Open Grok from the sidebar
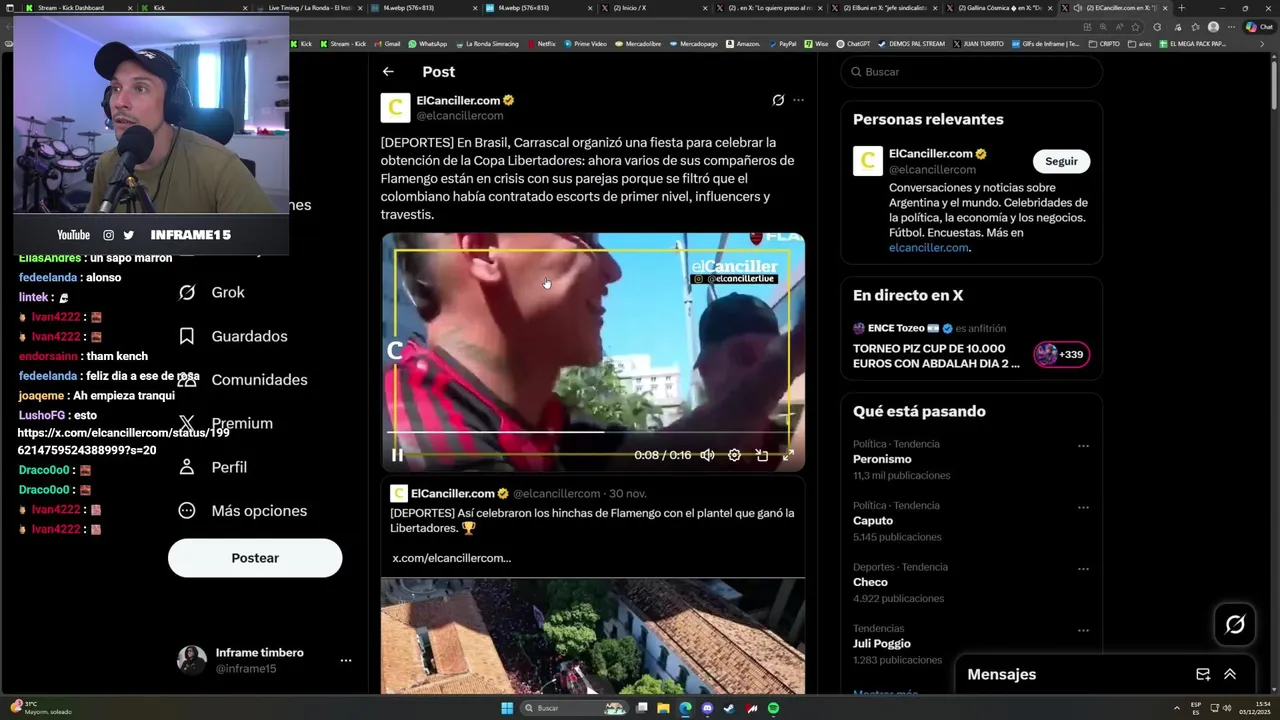This screenshot has height=720, width=1280. (212, 292)
